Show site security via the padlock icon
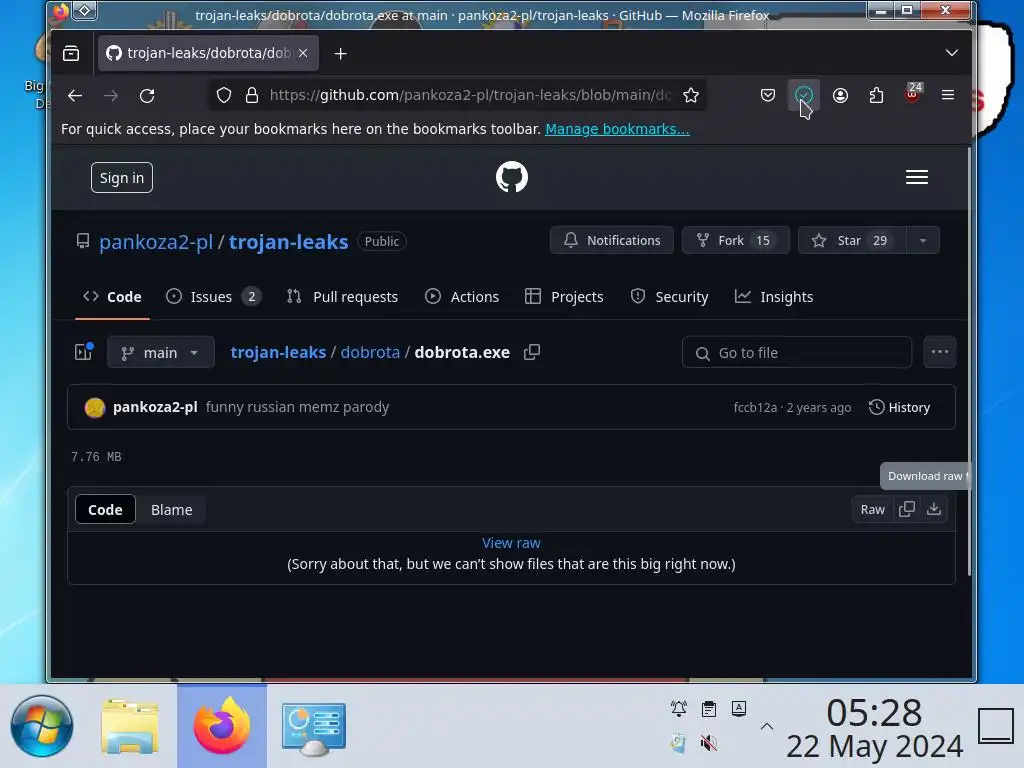Viewport: 1024px width, 768px height. pos(251,95)
